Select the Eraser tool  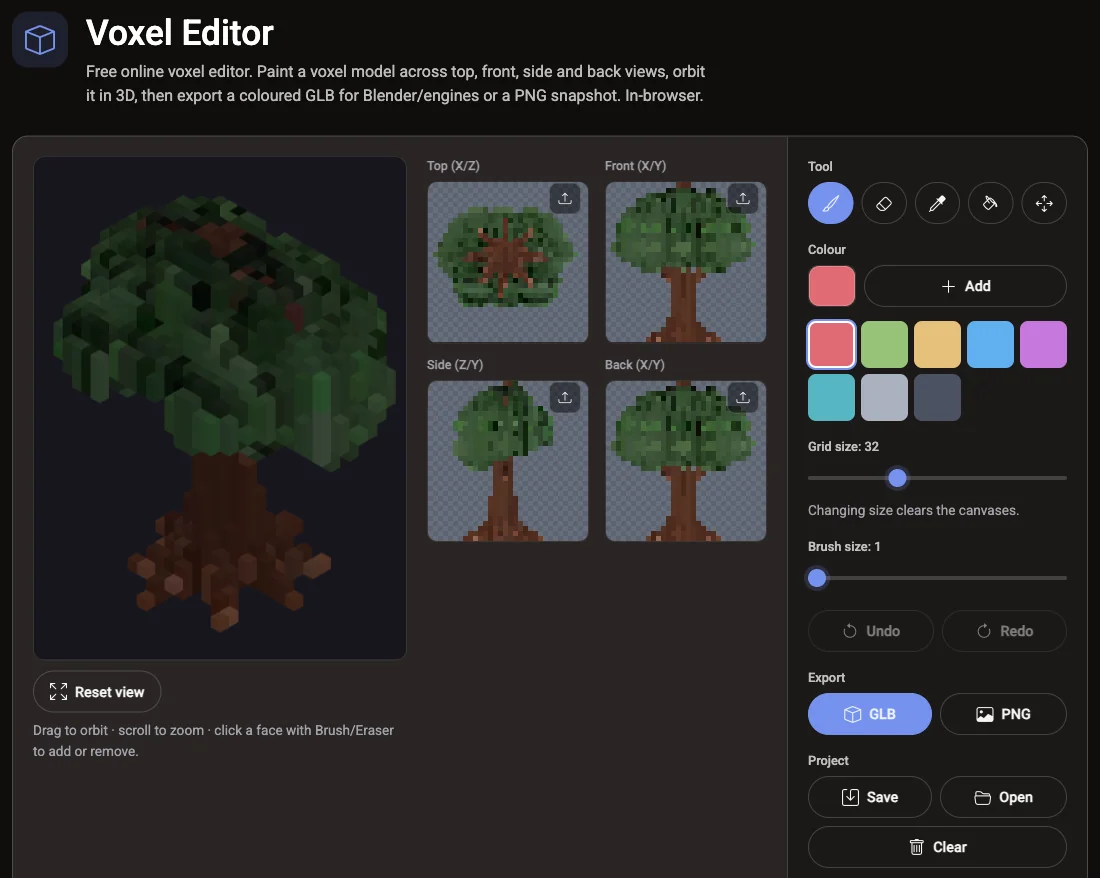click(884, 203)
